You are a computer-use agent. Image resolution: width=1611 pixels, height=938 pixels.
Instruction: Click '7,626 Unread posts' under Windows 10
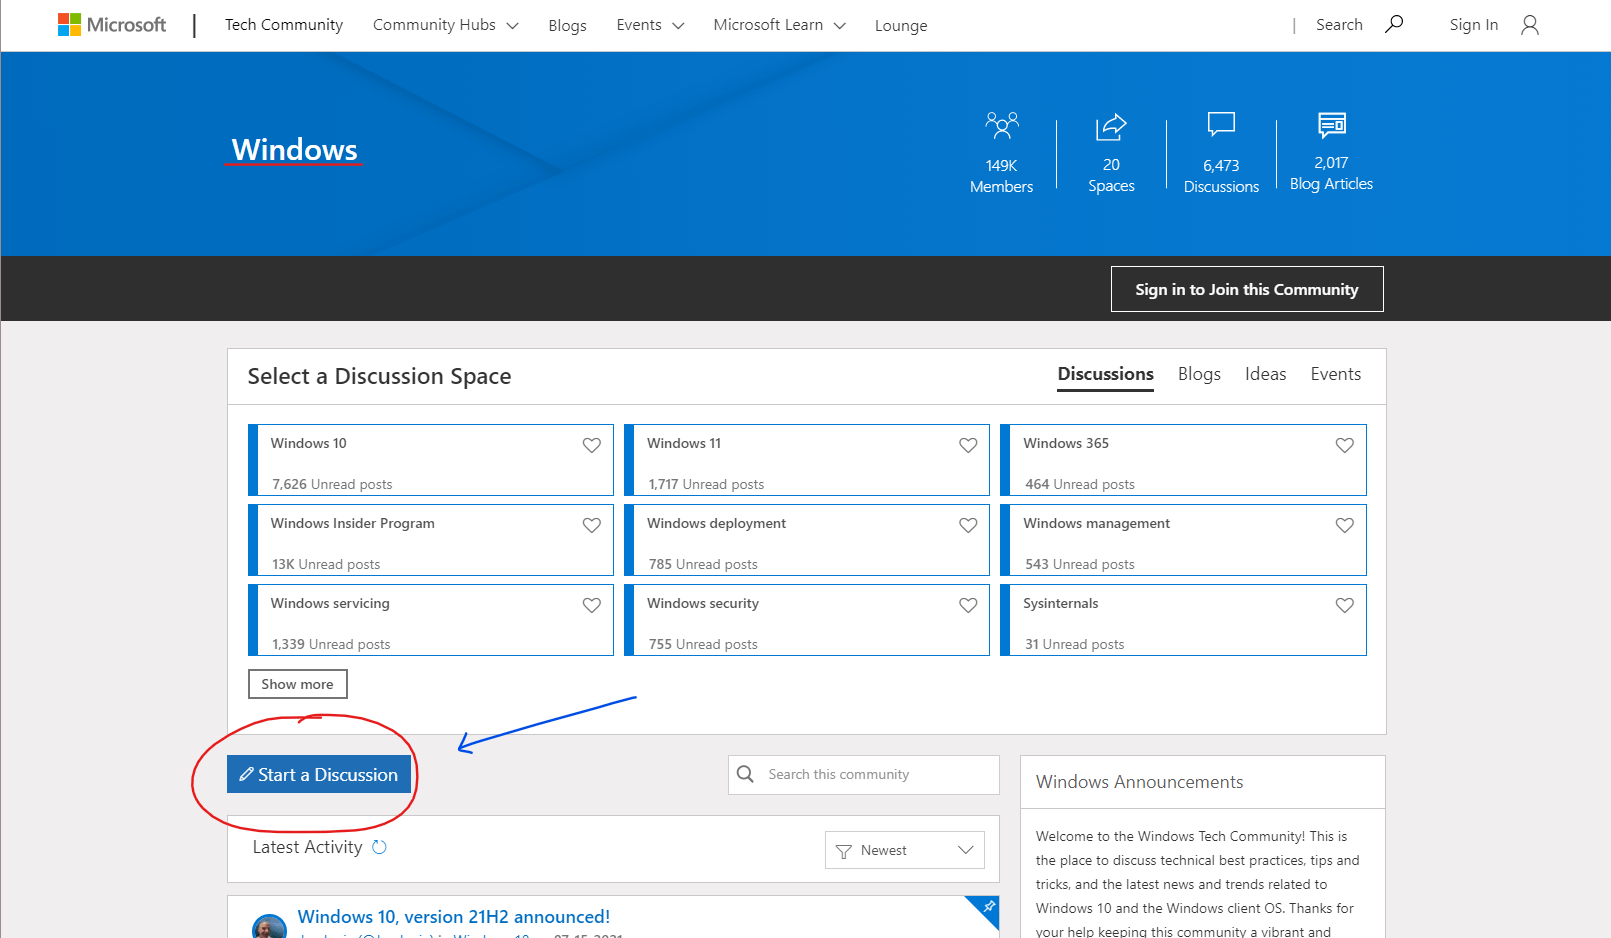coord(332,484)
